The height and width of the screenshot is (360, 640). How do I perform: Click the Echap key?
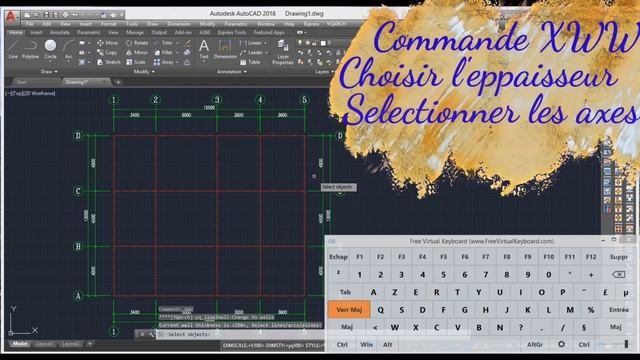(x=338, y=257)
